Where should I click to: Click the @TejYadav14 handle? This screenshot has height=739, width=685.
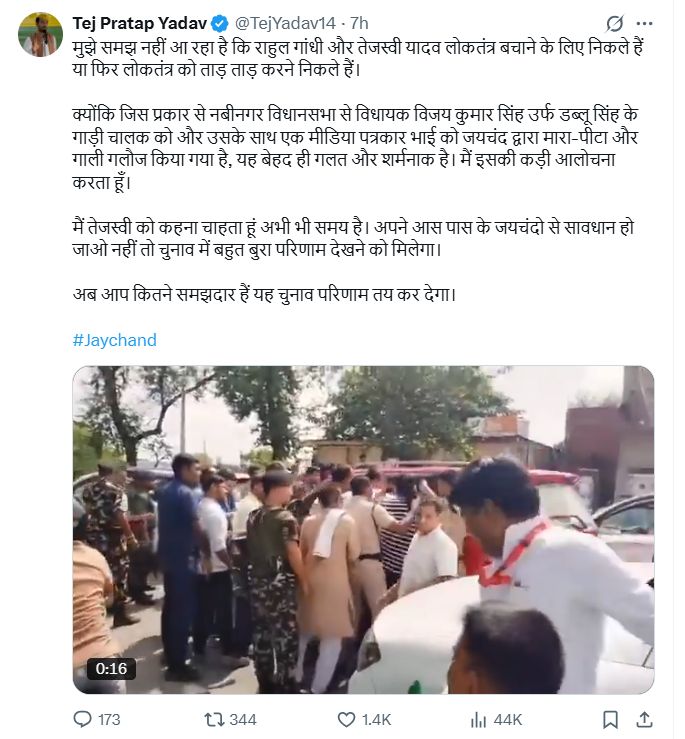tap(285, 23)
